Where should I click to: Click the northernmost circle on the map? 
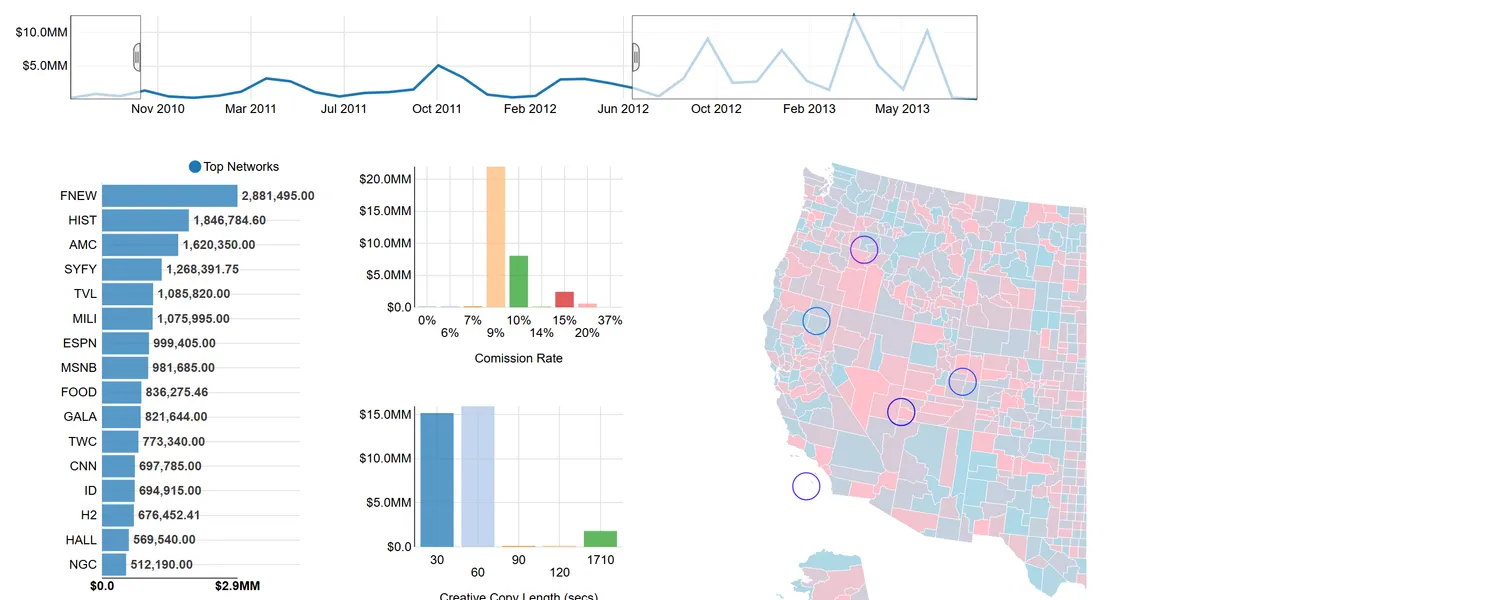point(864,249)
